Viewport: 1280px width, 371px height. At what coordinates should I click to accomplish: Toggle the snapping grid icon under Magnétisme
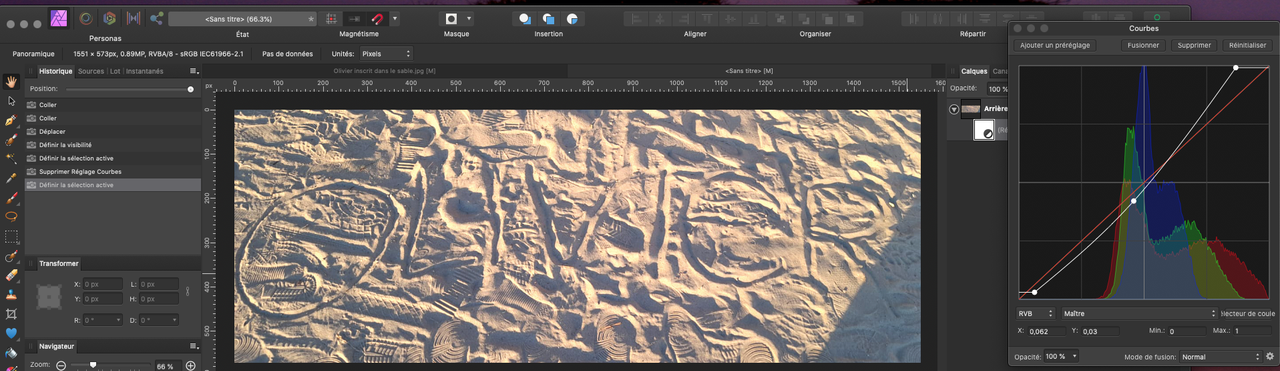click(331, 18)
